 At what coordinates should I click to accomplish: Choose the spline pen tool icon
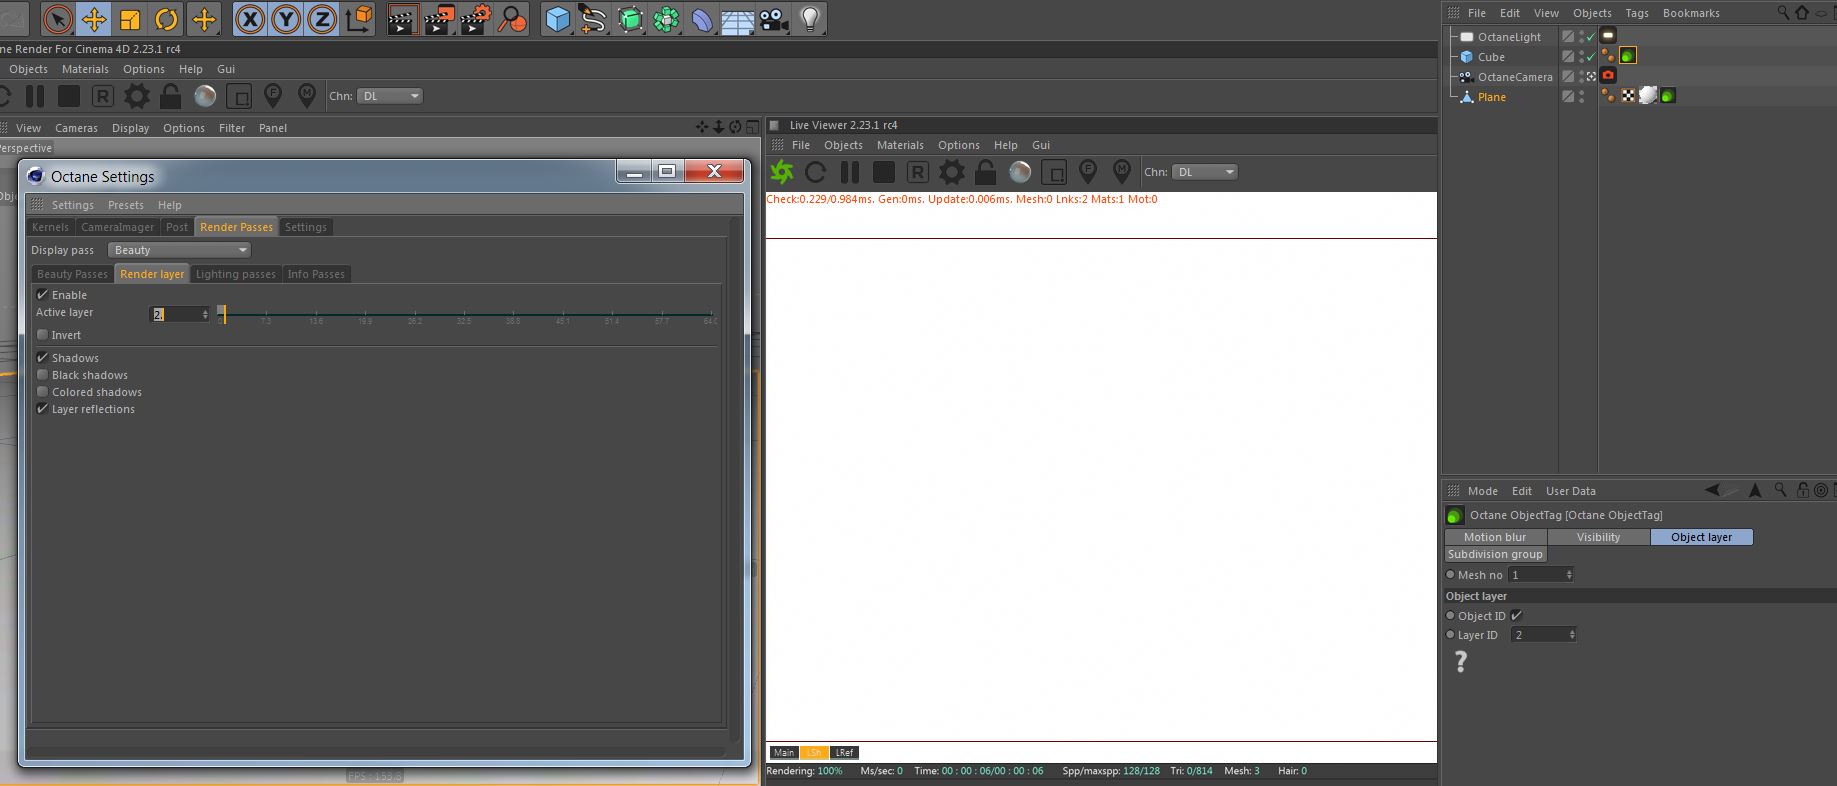pyautogui.click(x=594, y=19)
